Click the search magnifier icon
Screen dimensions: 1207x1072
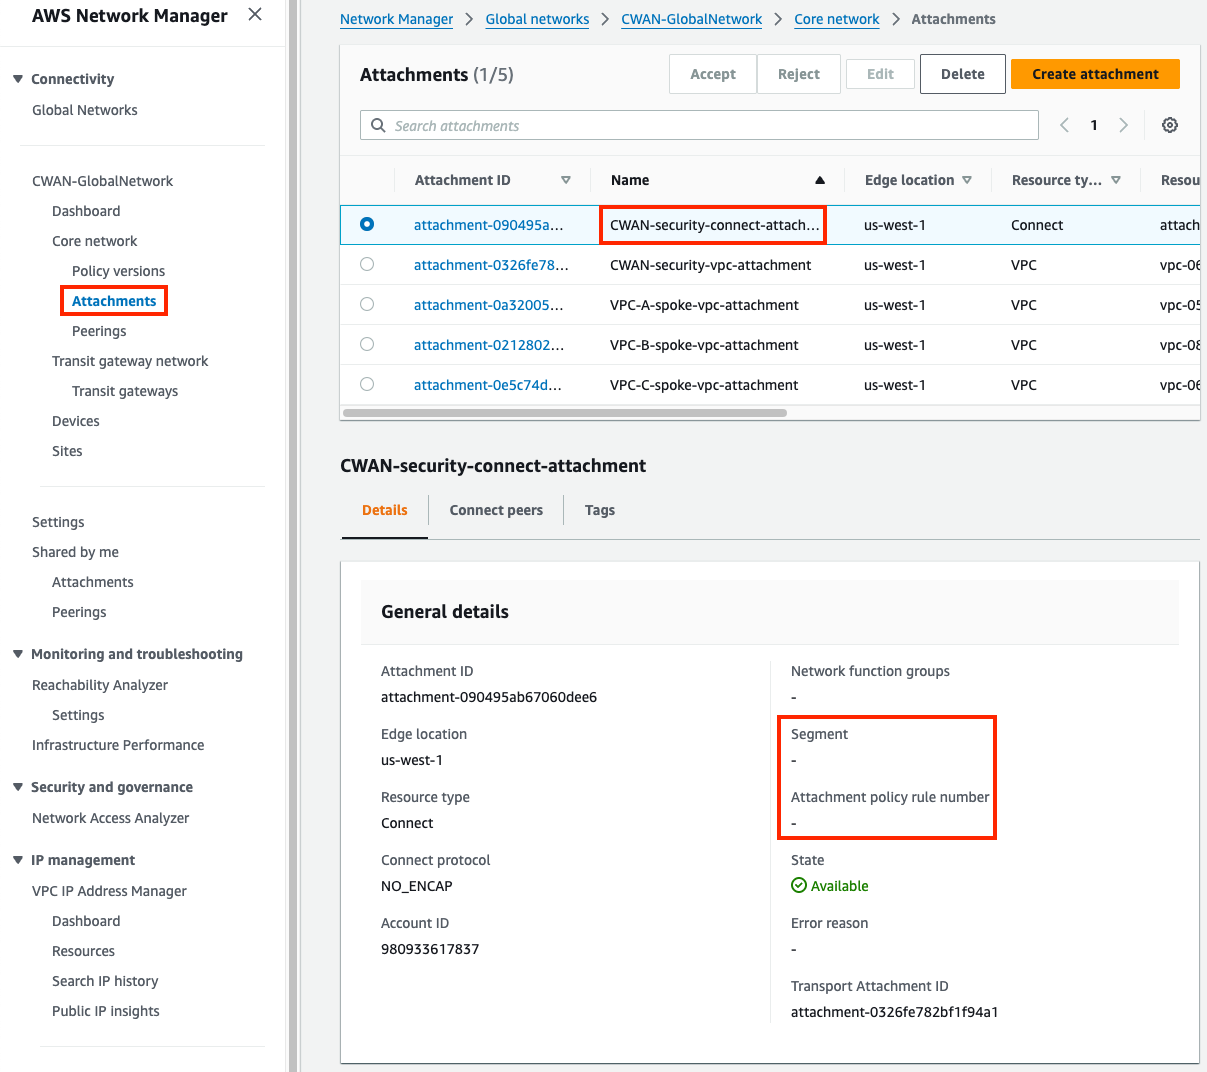(x=378, y=125)
